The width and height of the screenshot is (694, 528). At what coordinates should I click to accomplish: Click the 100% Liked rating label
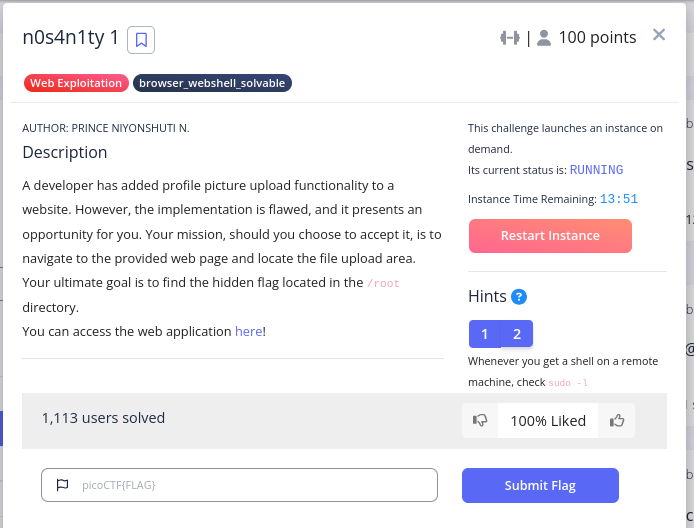coord(548,421)
